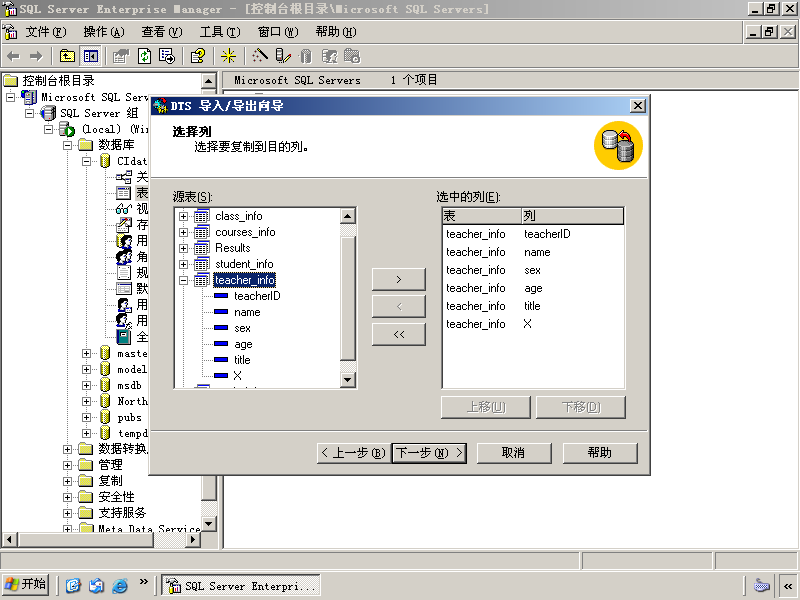800x600 pixels.
Task: Click the 列 column header in selected list
Action: (572, 216)
